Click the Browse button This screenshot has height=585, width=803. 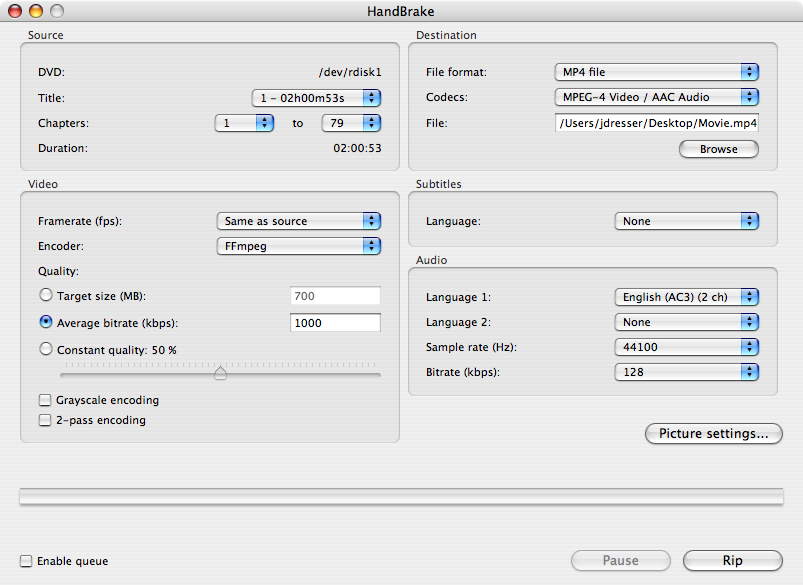click(x=718, y=149)
